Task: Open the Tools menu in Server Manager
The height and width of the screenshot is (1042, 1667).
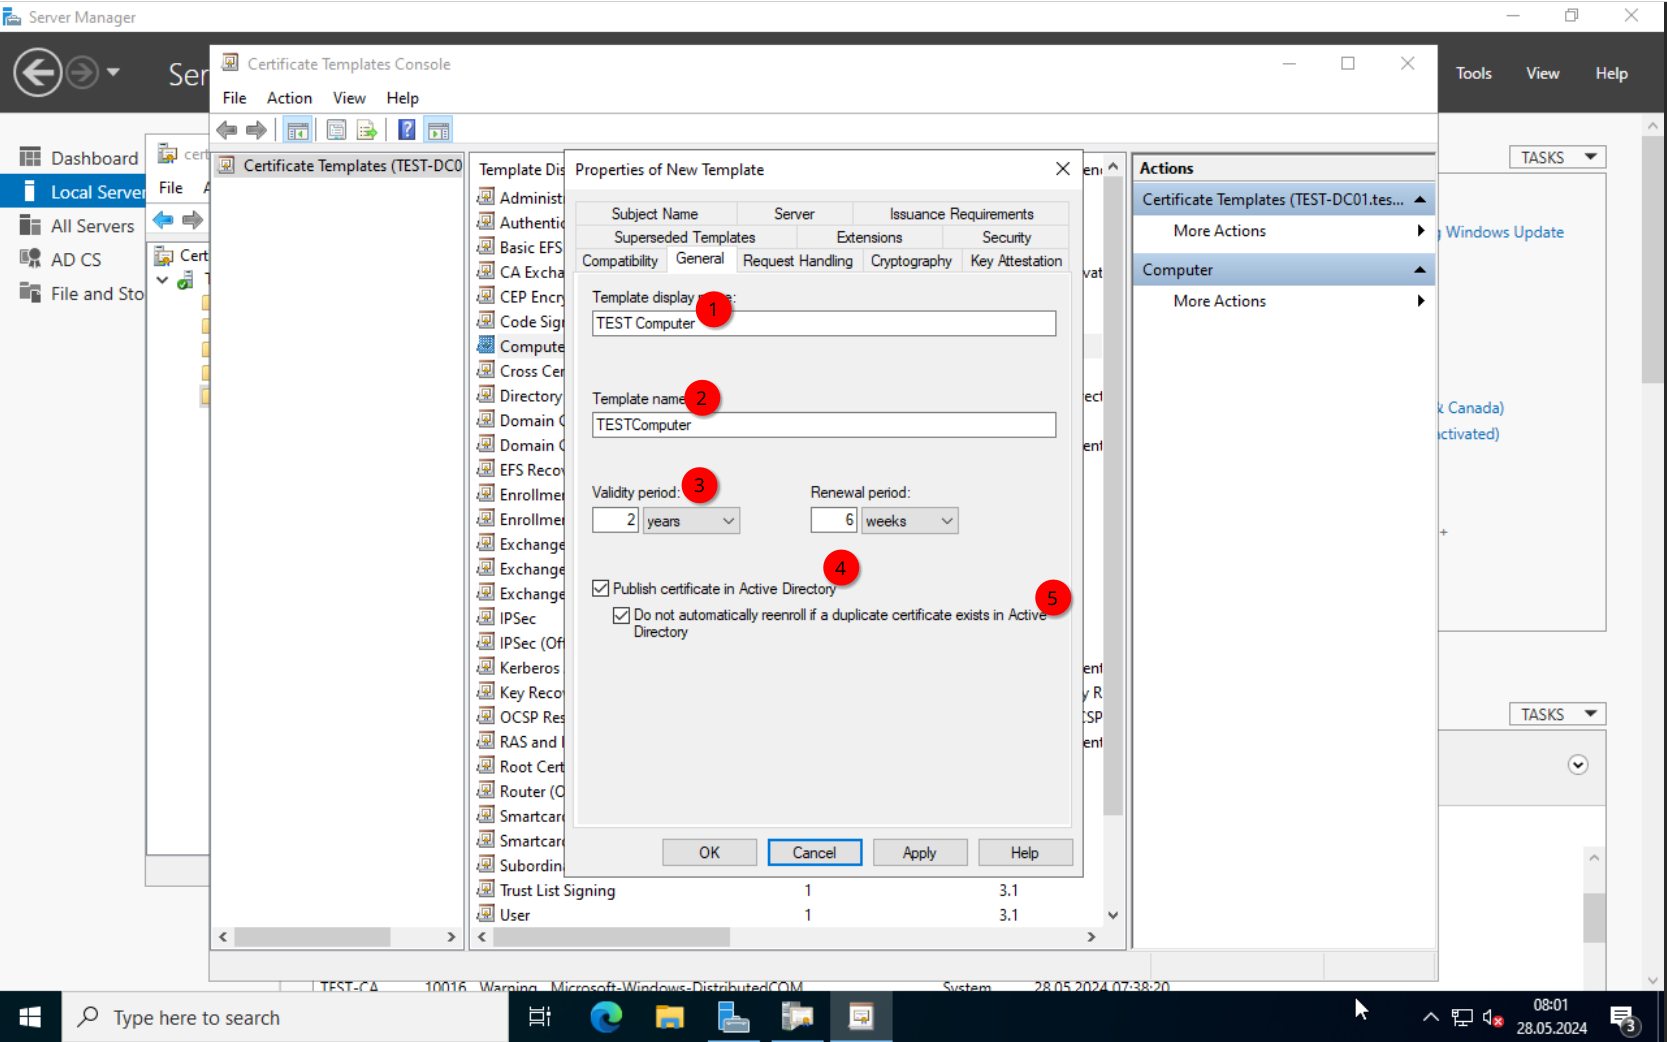Action: [x=1473, y=73]
